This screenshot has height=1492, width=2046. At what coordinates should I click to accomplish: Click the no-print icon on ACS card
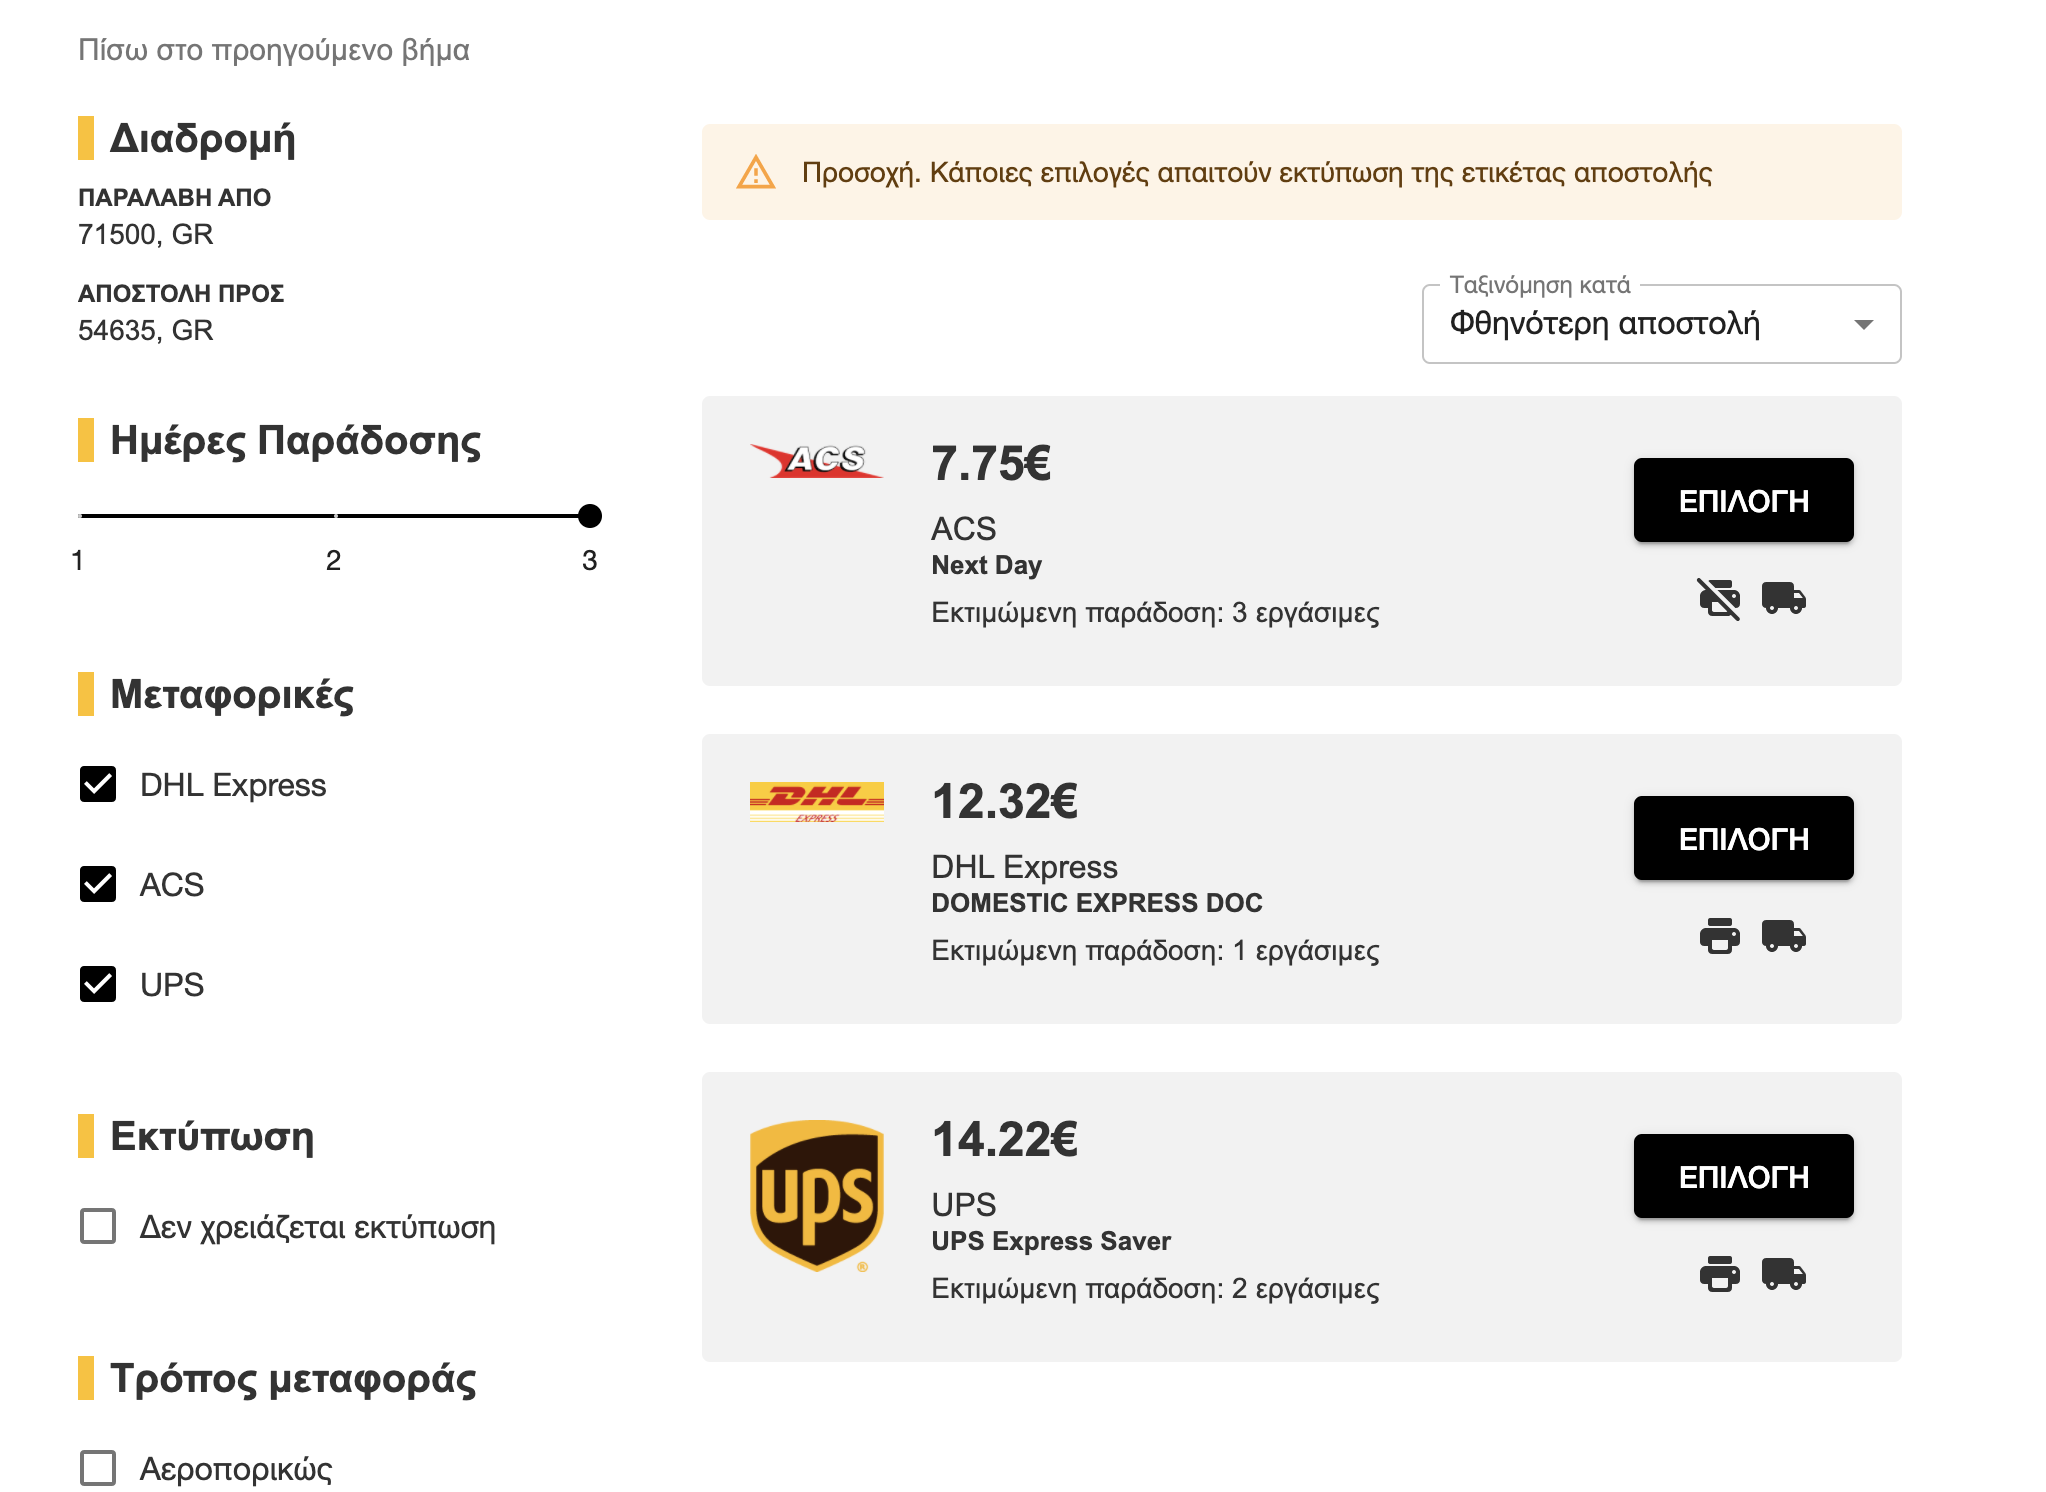point(1719,598)
